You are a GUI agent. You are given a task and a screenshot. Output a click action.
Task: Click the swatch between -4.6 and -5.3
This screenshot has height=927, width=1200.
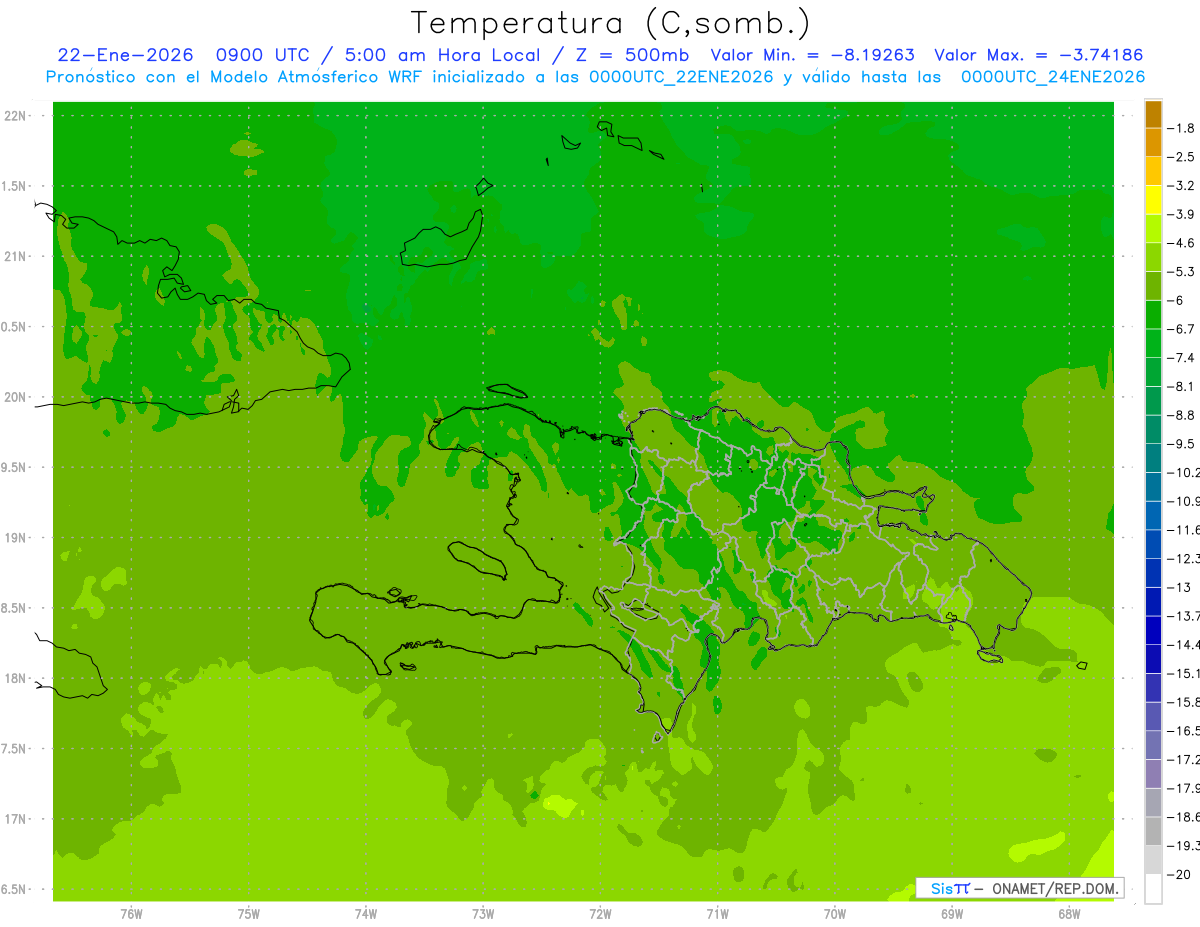(x=1153, y=256)
